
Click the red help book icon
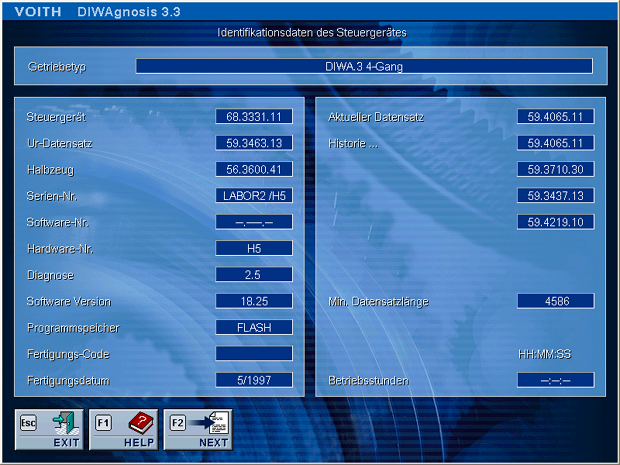(x=141, y=423)
